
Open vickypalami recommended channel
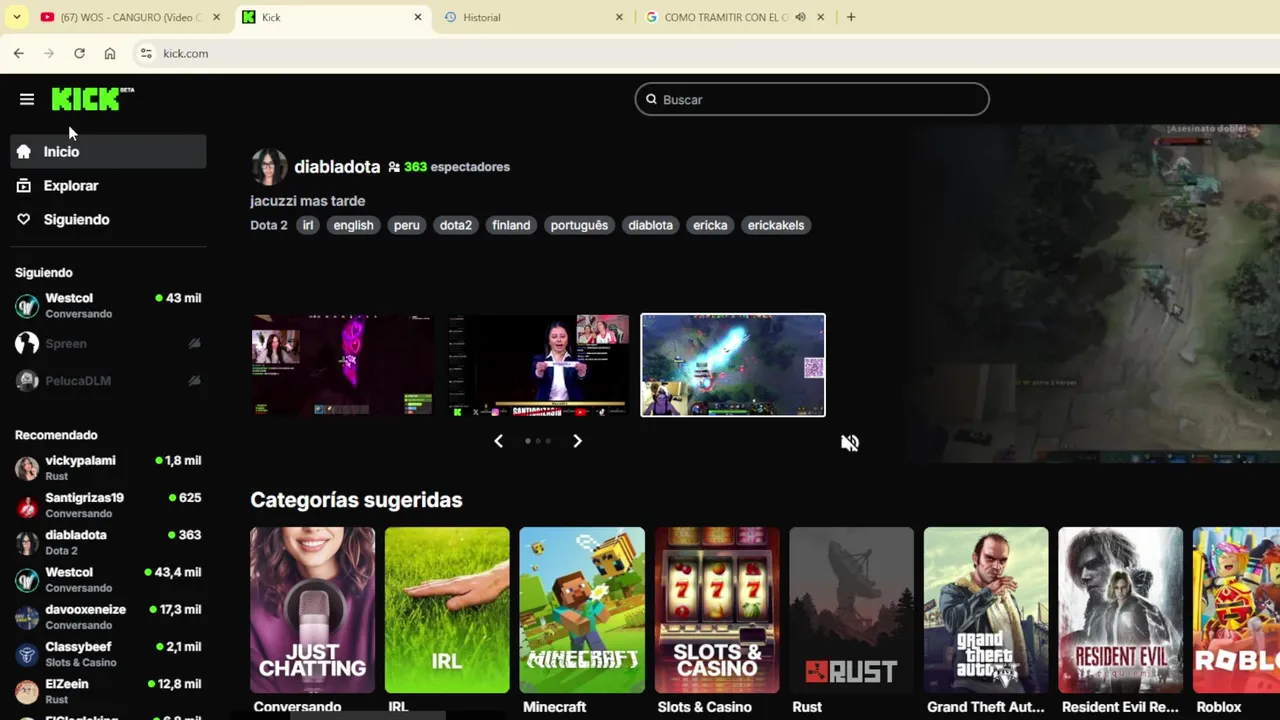pos(108,468)
